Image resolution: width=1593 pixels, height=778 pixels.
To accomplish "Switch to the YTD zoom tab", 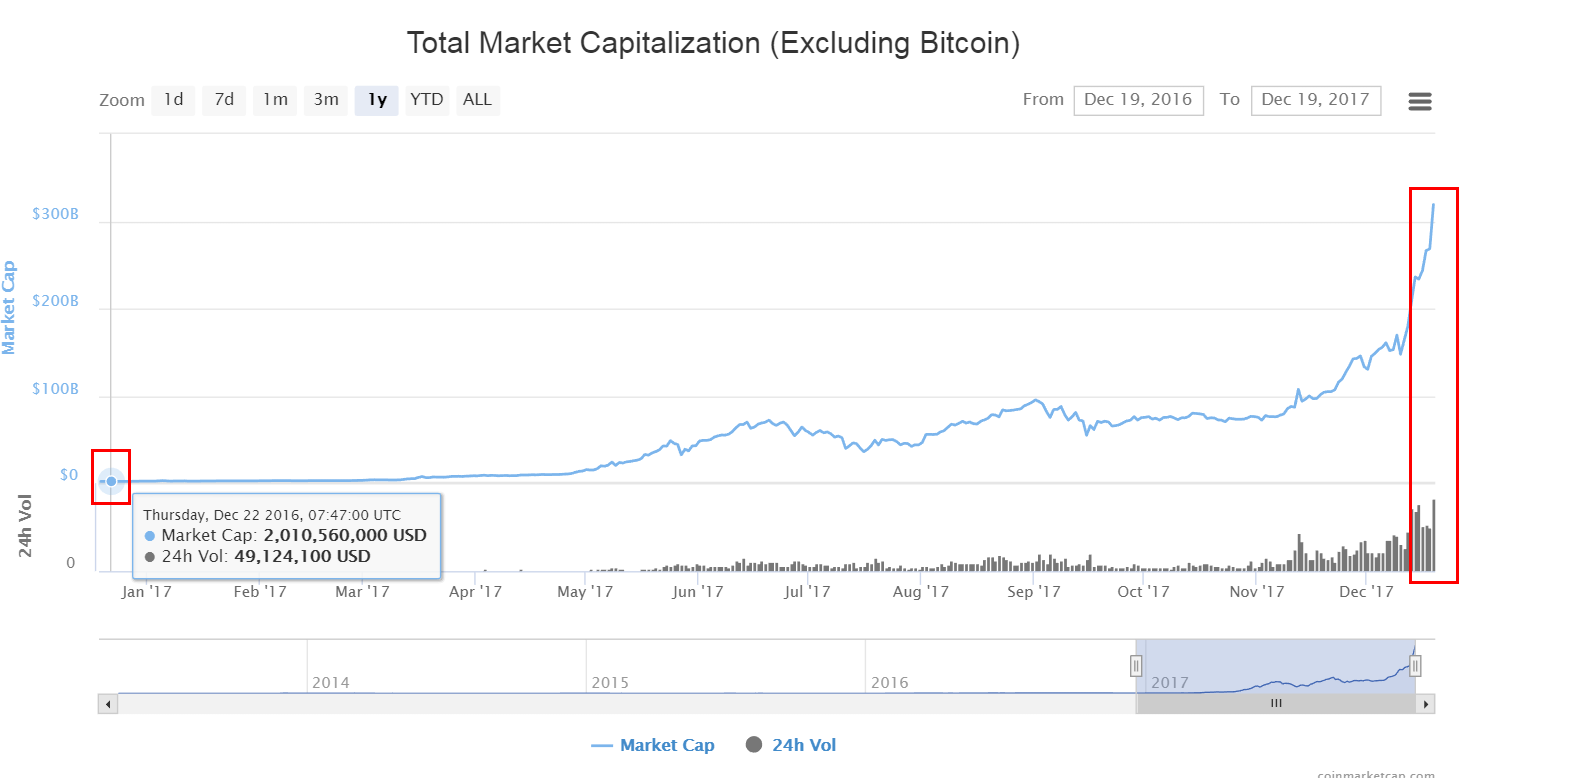I will (427, 99).
